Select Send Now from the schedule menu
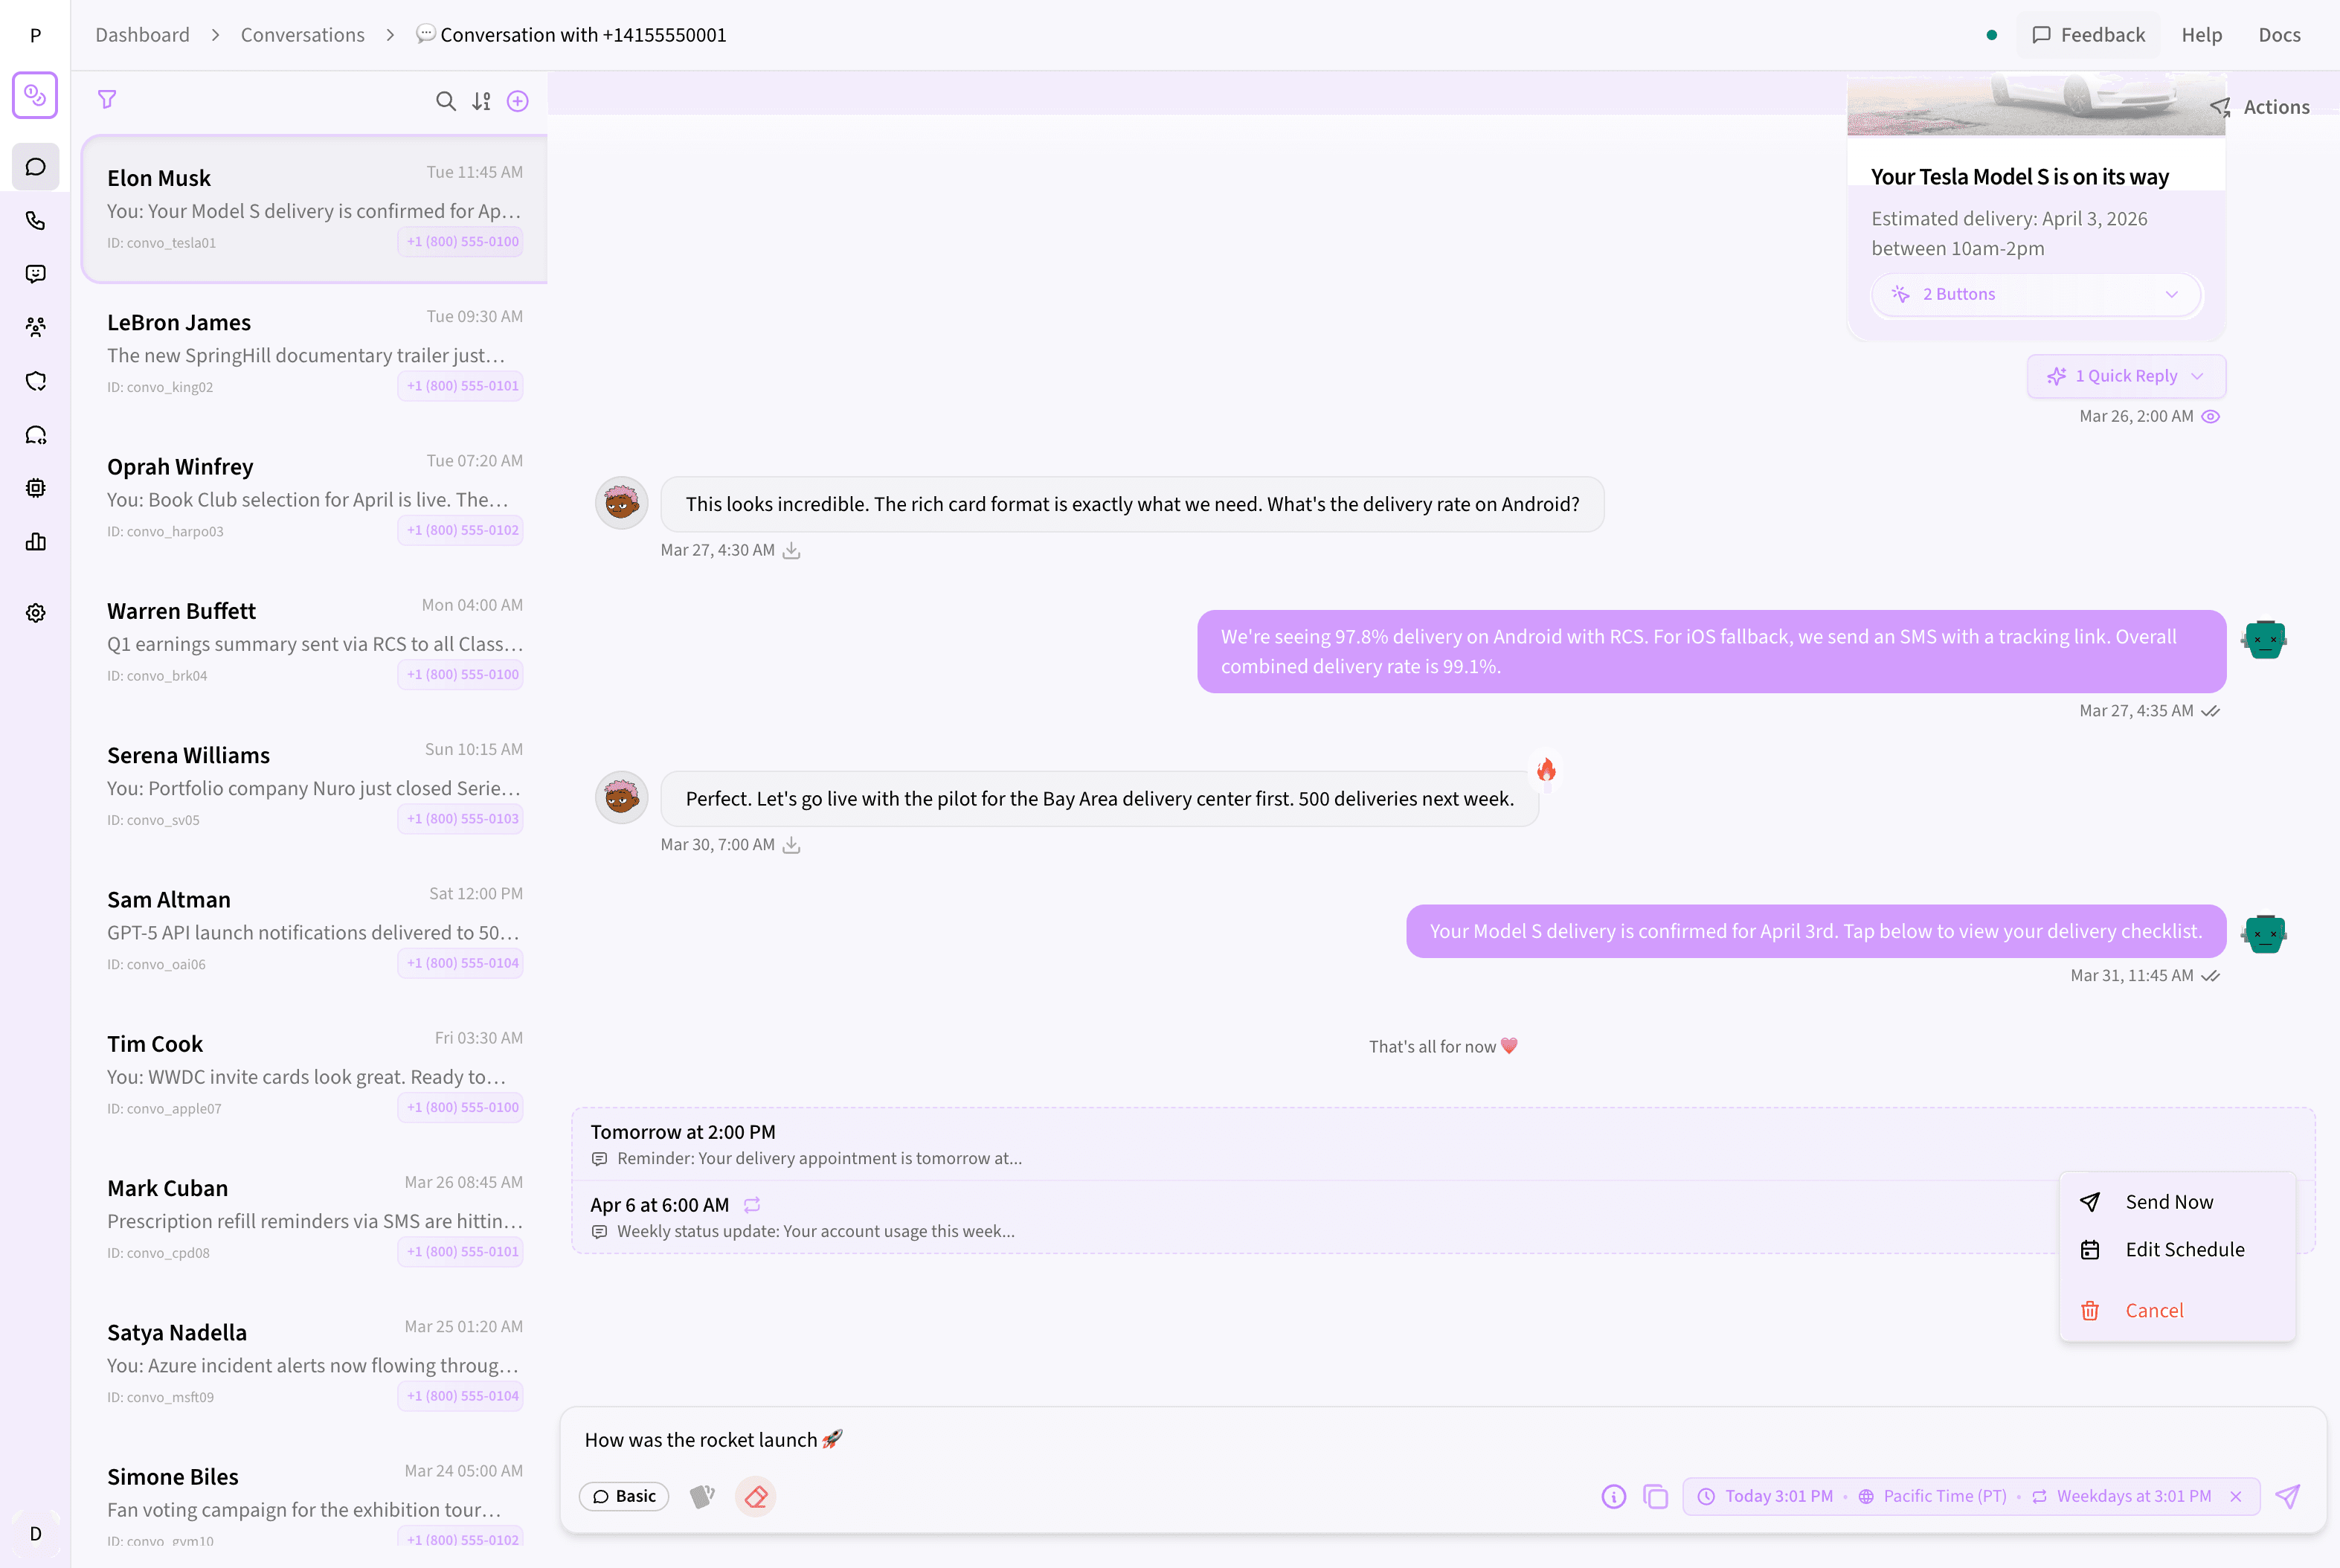Viewport: 2340px width, 1568px height. pos(2169,1201)
